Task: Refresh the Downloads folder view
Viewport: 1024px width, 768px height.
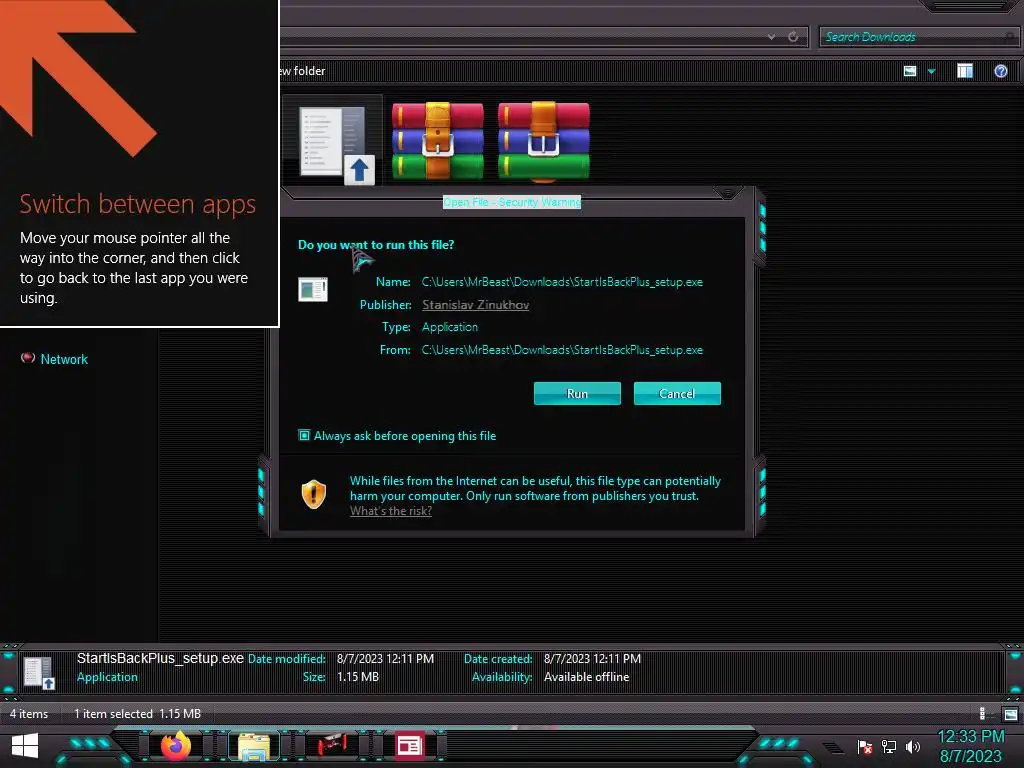Action: click(793, 37)
